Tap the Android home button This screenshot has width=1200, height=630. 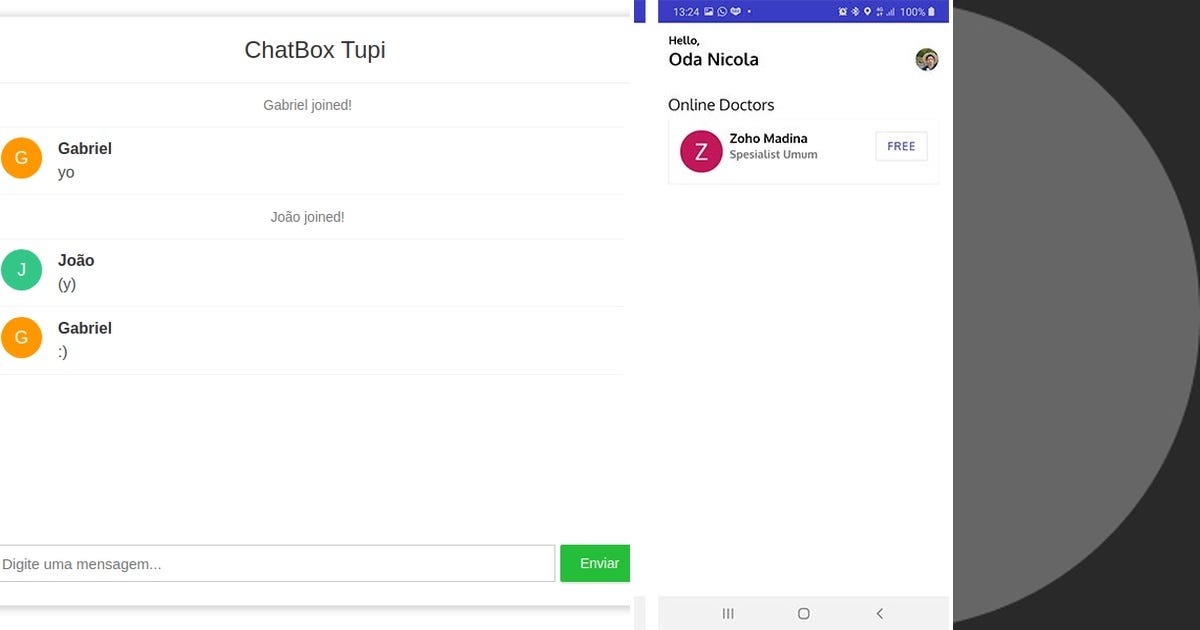pos(804,613)
